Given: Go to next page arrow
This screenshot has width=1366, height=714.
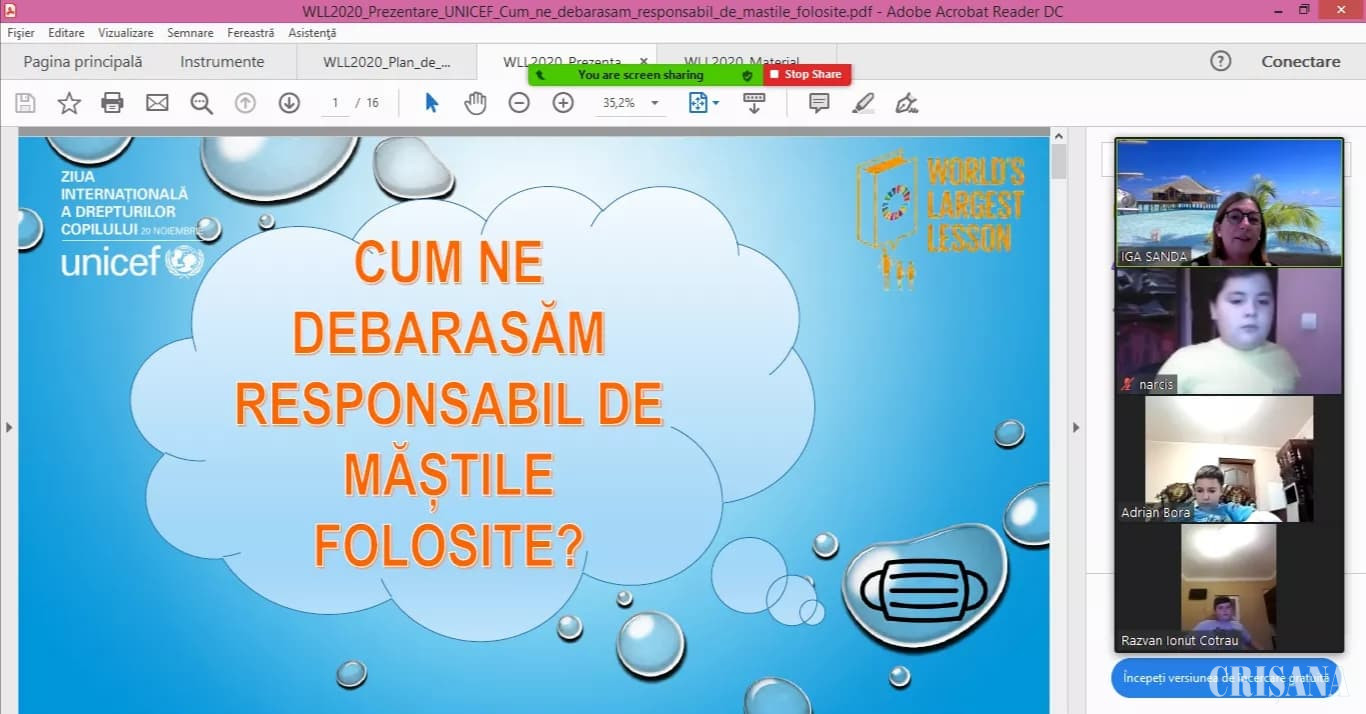Looking at the screenshot, I should pyautogui.click(x=289, y=103).
